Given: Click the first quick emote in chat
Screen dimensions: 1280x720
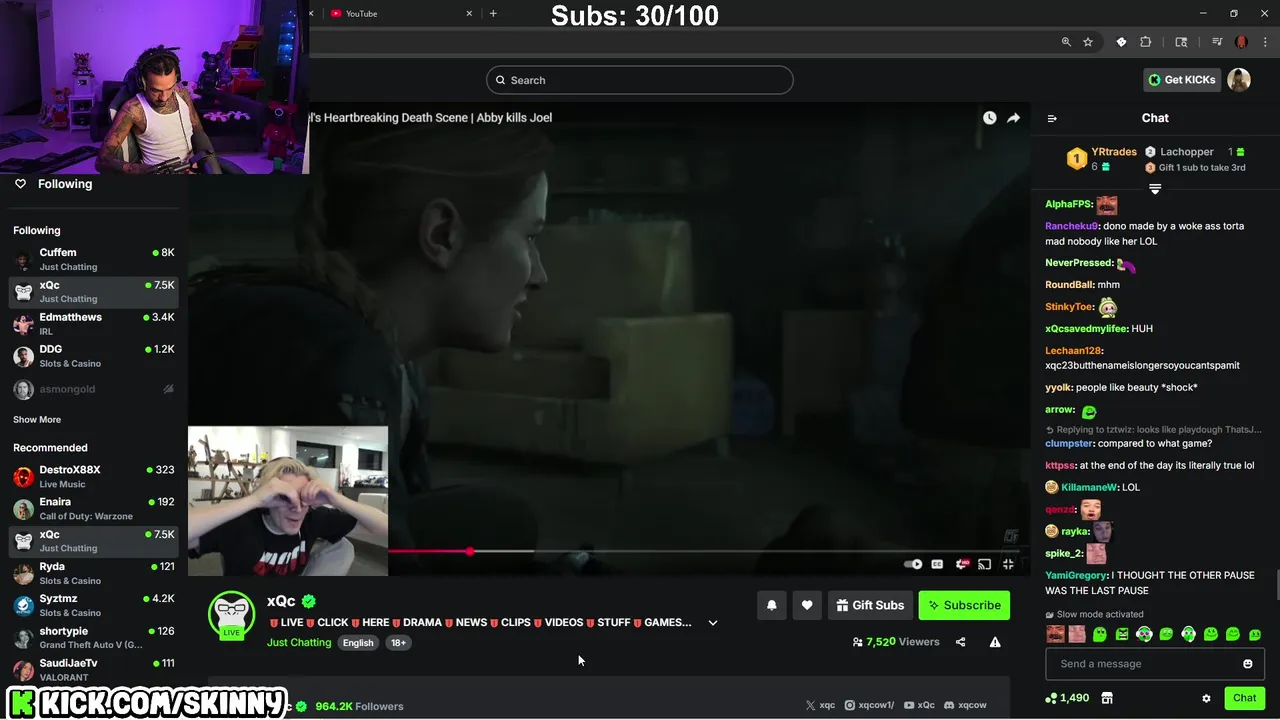Looking at the screenshot, I should 1055,634.
